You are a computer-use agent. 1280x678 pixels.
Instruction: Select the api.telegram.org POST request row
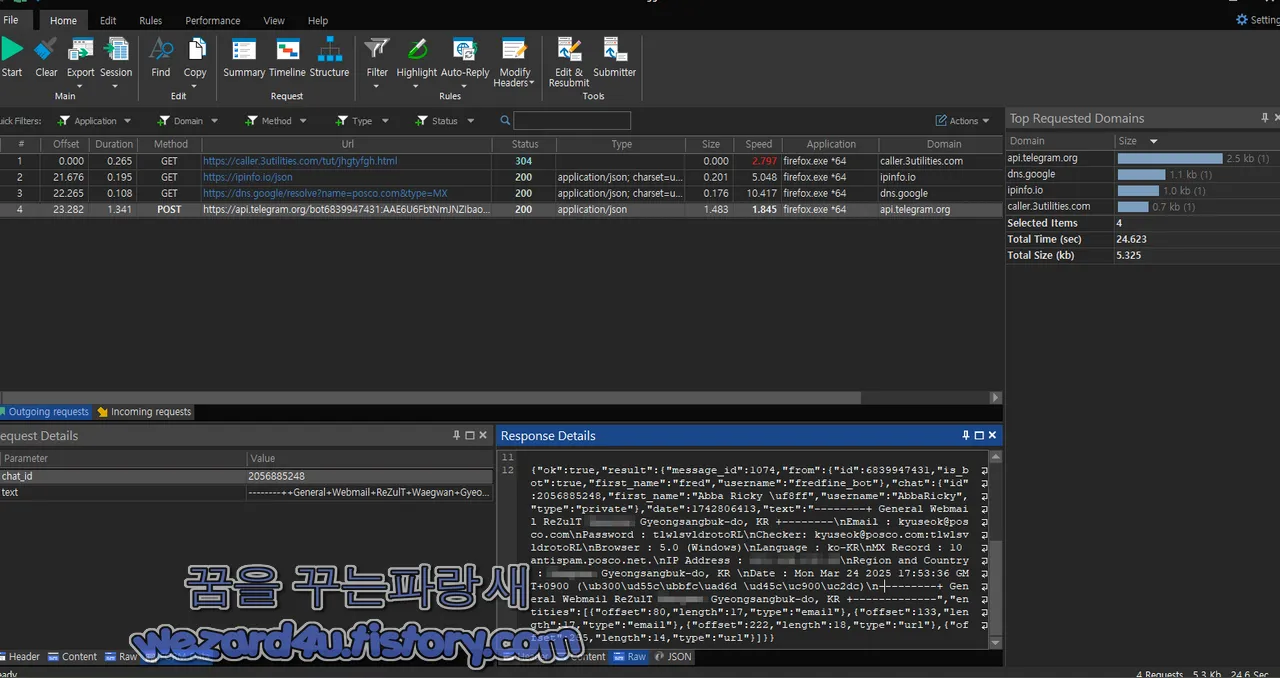point(500,210)
